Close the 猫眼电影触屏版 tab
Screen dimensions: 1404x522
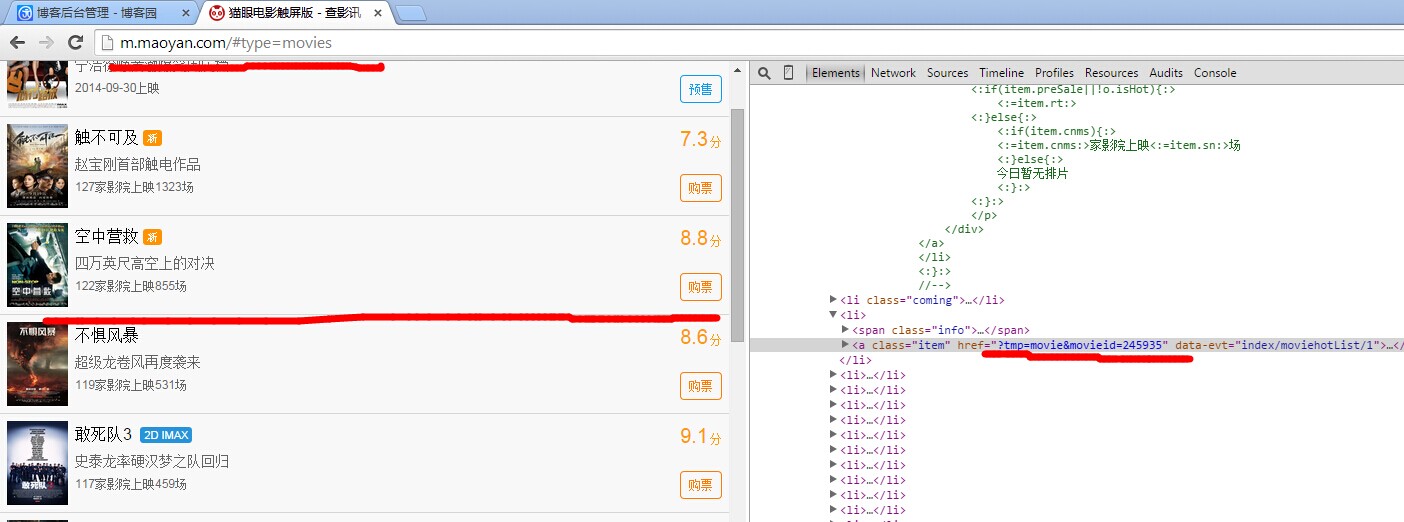coord(377,13)
